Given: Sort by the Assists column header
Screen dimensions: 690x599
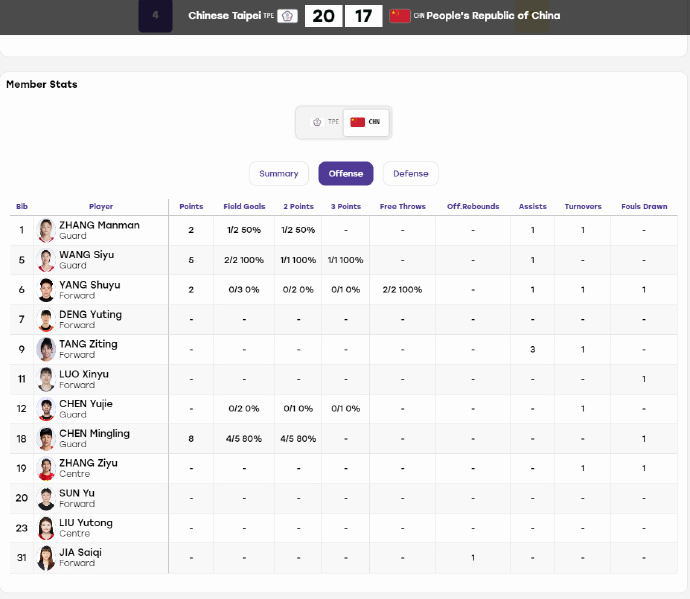Looking at the screenshot, I should coord(532,206).
